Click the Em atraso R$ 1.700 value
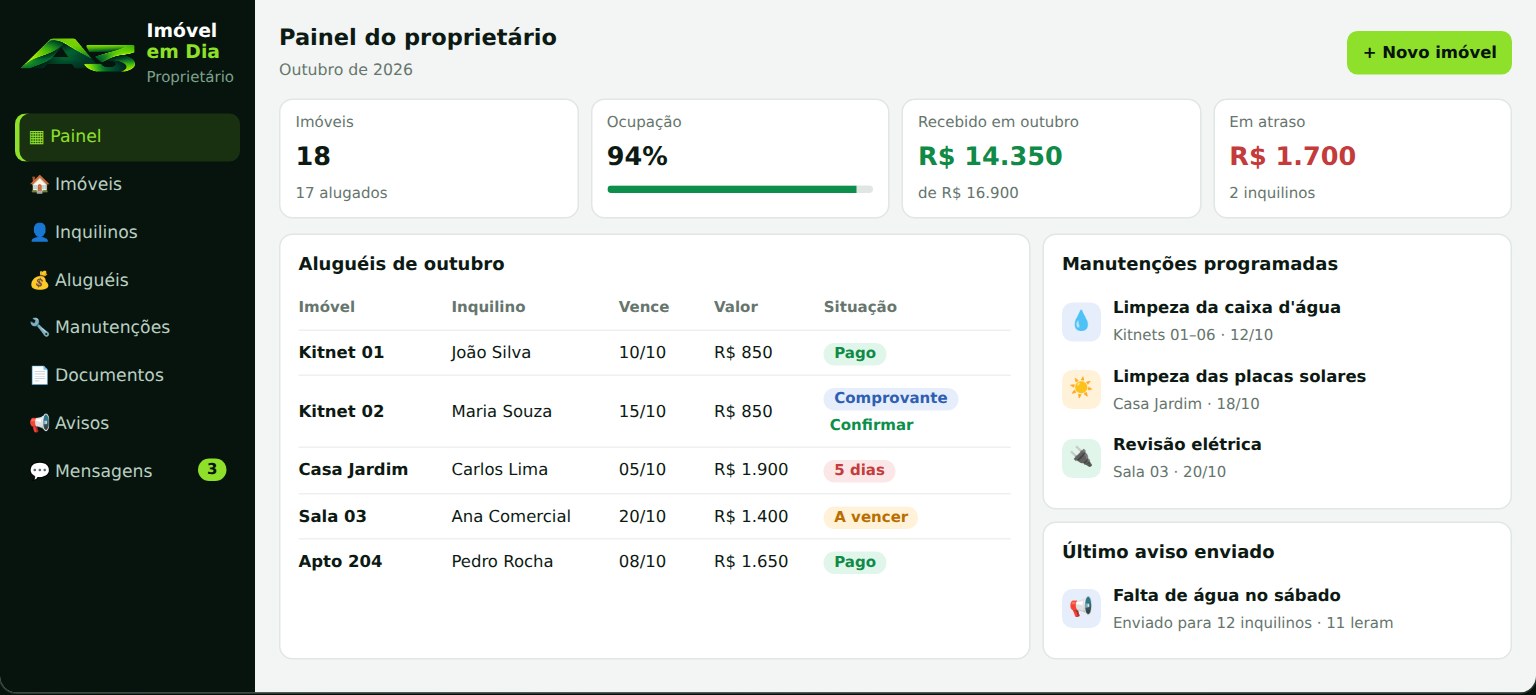Image resolution: width=1536 pixels, height=695 pixels. pos(1293,157)
